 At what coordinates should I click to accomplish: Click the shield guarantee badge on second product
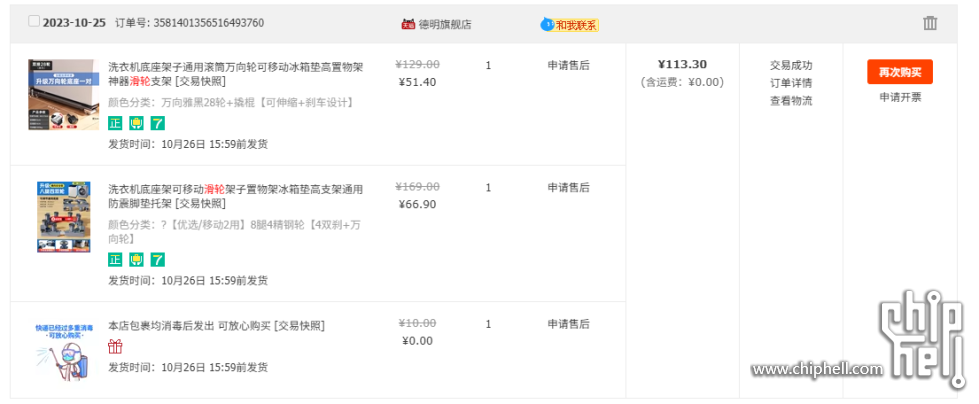coord(136,260)
